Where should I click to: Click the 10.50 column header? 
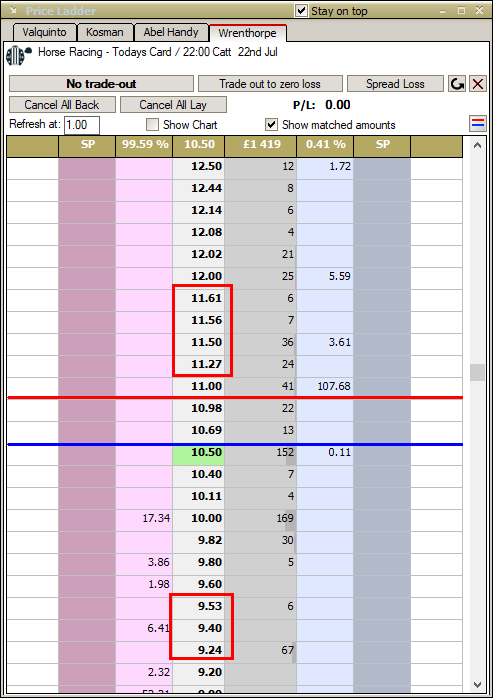tap(199, 145)
